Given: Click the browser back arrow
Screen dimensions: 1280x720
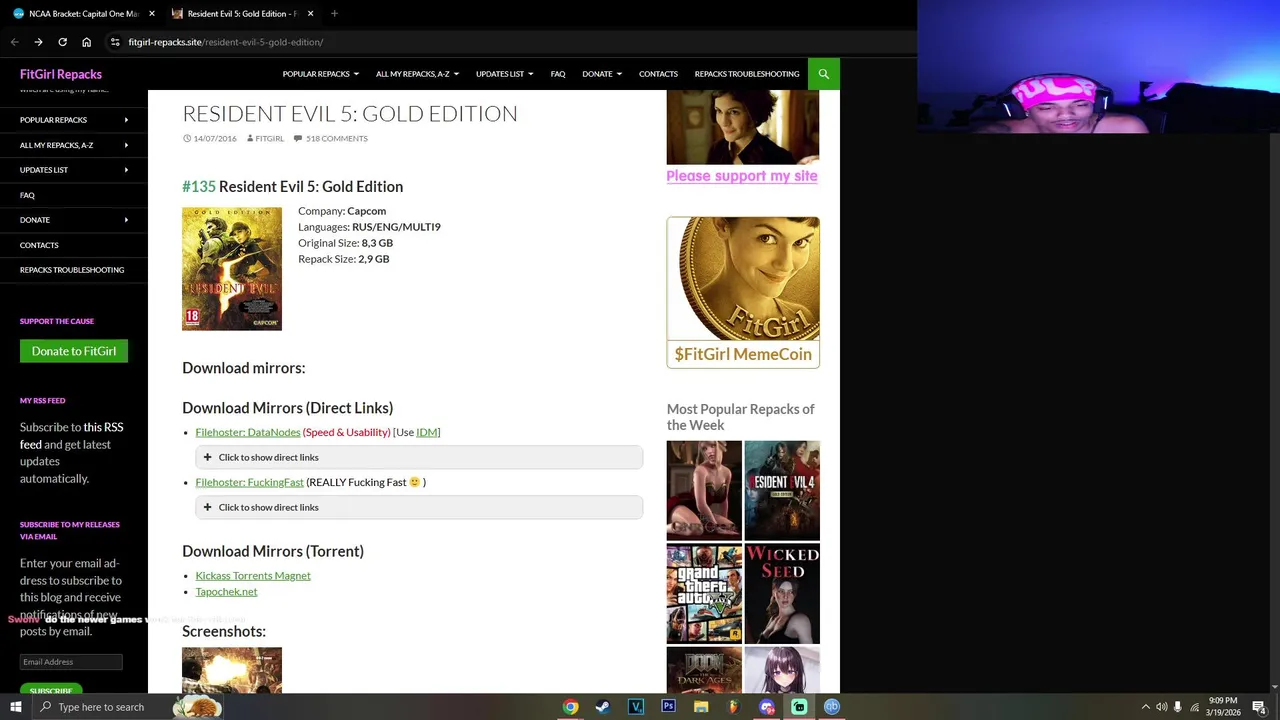Looking at the screenshot, I should click(14, 42).
